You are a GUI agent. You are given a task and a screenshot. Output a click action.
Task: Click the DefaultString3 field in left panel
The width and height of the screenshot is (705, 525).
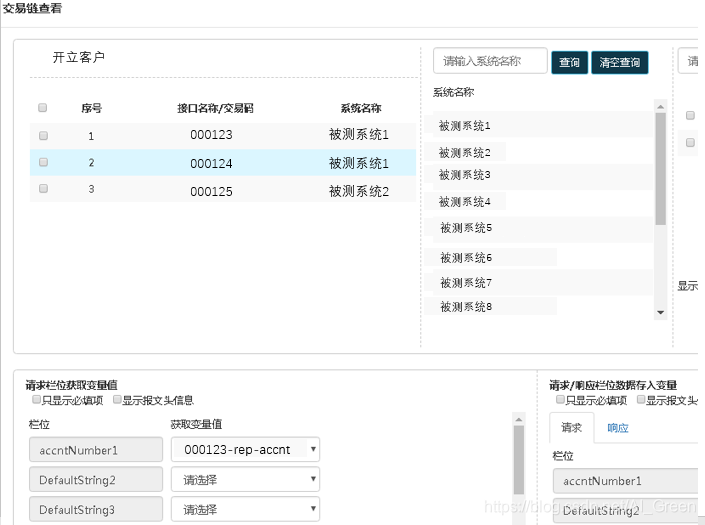(x=96, y=509)
